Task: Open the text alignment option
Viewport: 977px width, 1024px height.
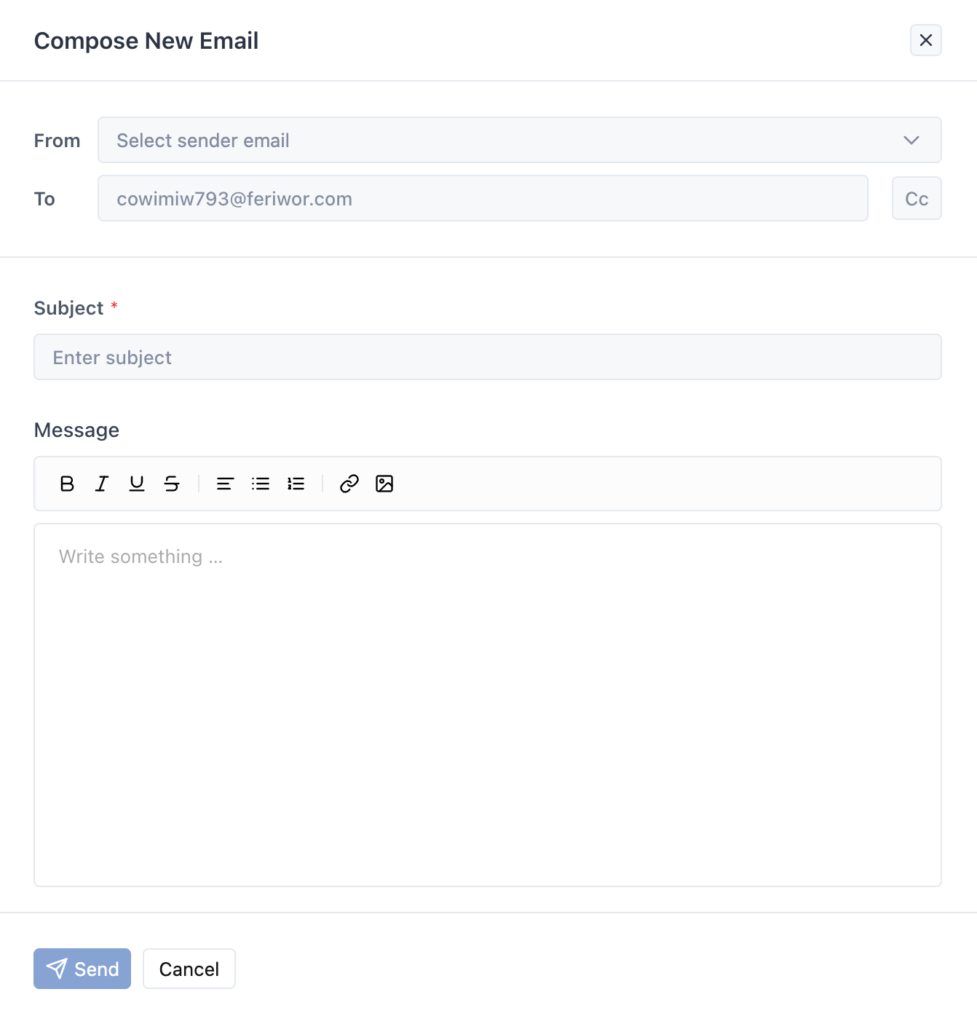Action: pos(225,484)
